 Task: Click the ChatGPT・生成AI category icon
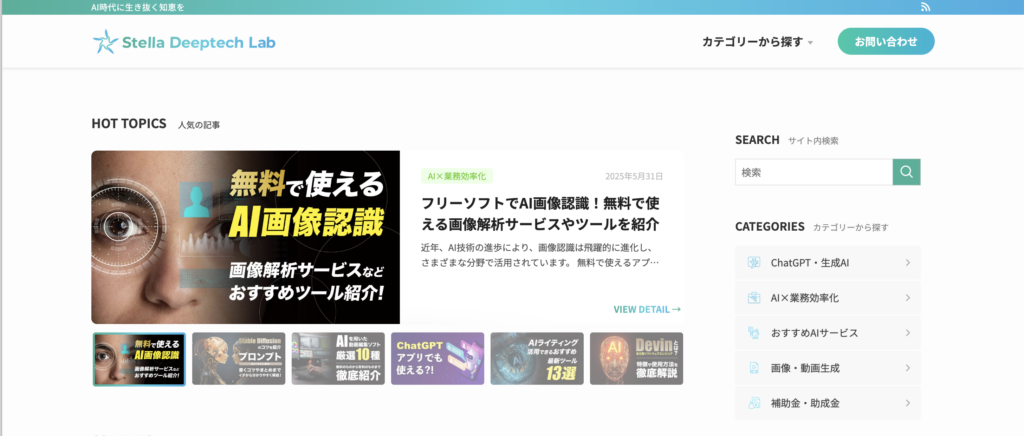coord(754,263)
